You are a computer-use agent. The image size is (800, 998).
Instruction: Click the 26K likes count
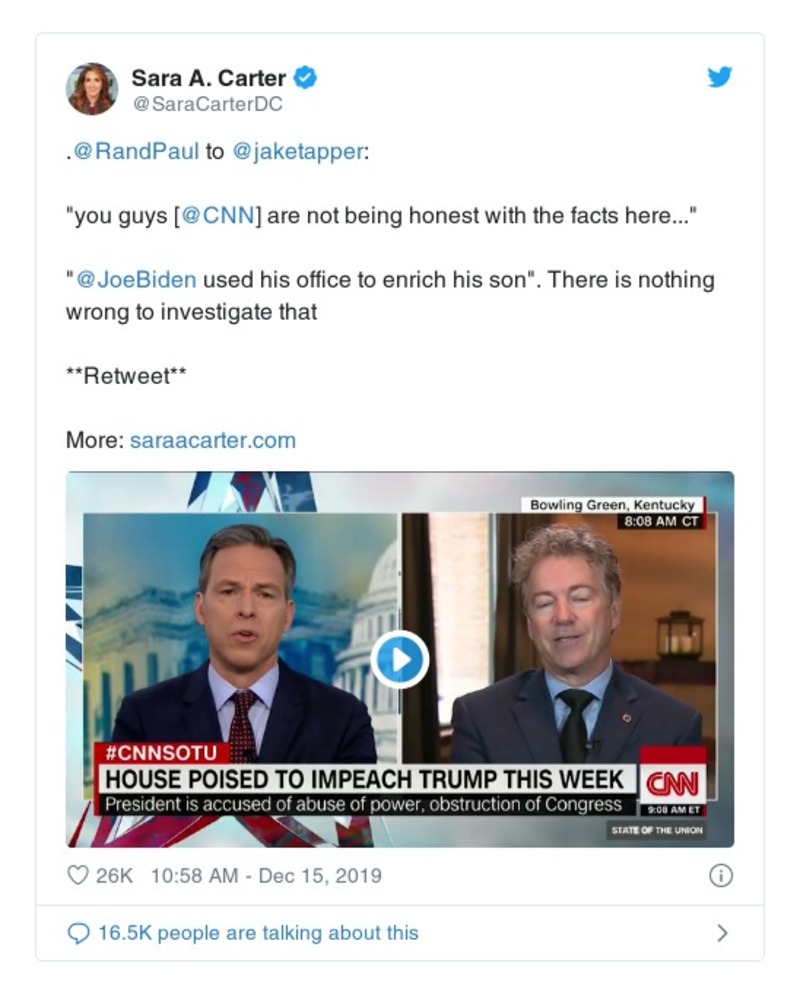114,875
